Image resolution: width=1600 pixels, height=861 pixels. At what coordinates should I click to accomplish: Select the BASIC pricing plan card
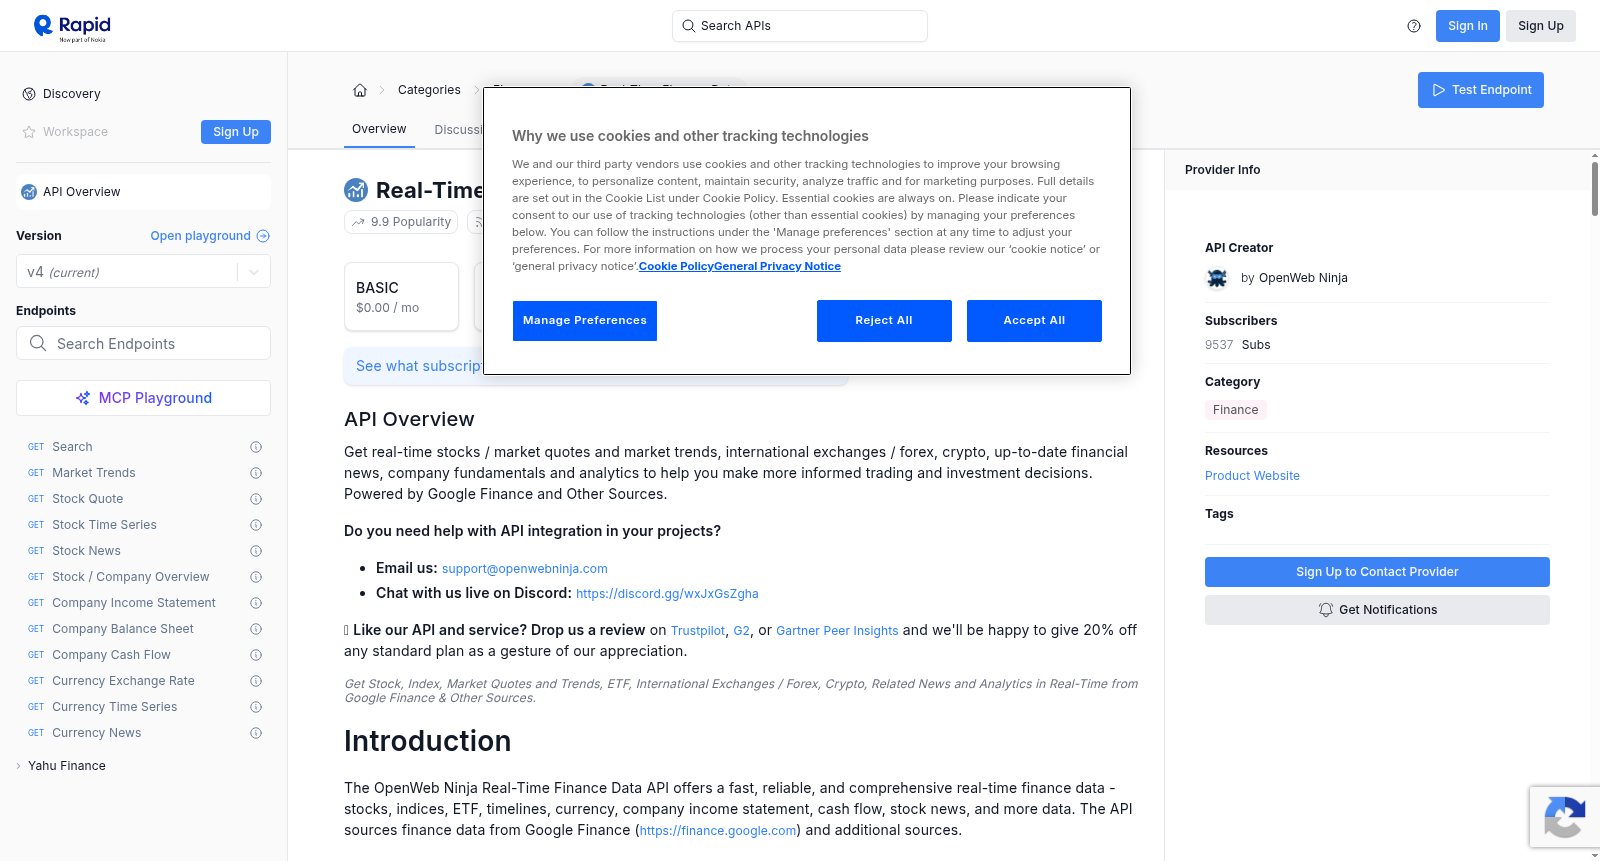pos(401,297)
